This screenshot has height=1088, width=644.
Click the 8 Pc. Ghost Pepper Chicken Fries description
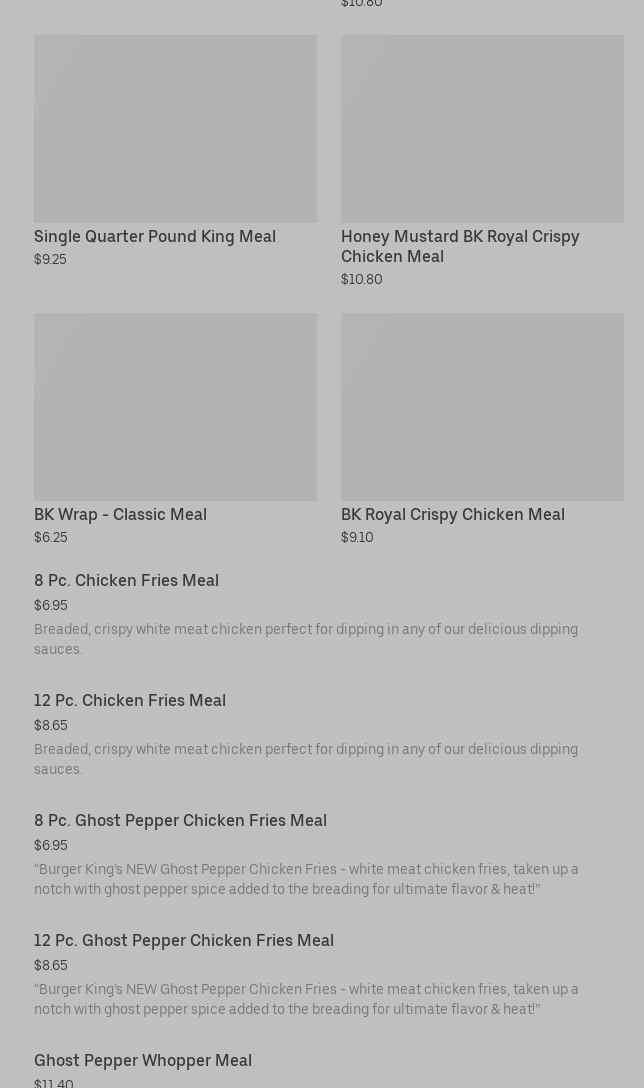coord(306,879)
